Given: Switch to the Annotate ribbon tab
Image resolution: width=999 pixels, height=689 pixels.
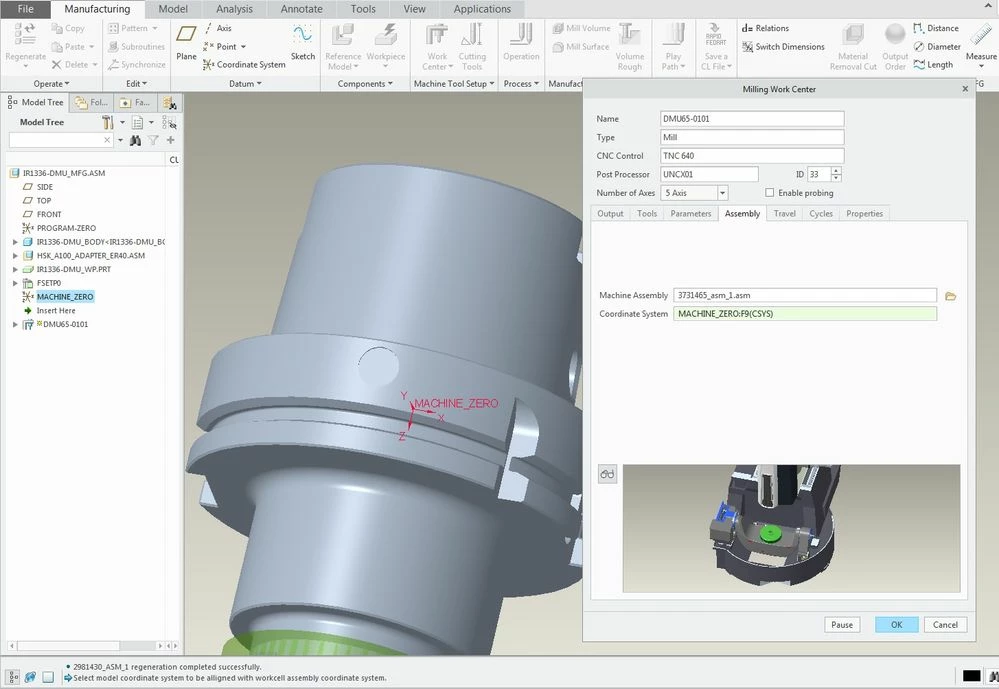Looking at the screenshot, I should point(301,9).
